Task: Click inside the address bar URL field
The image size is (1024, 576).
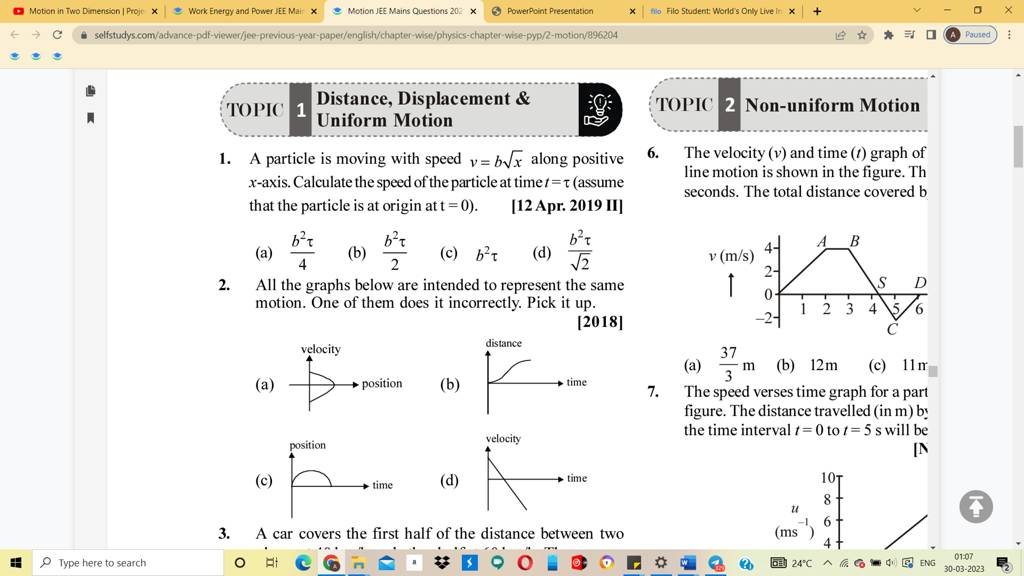Action: tap(400, 33)
